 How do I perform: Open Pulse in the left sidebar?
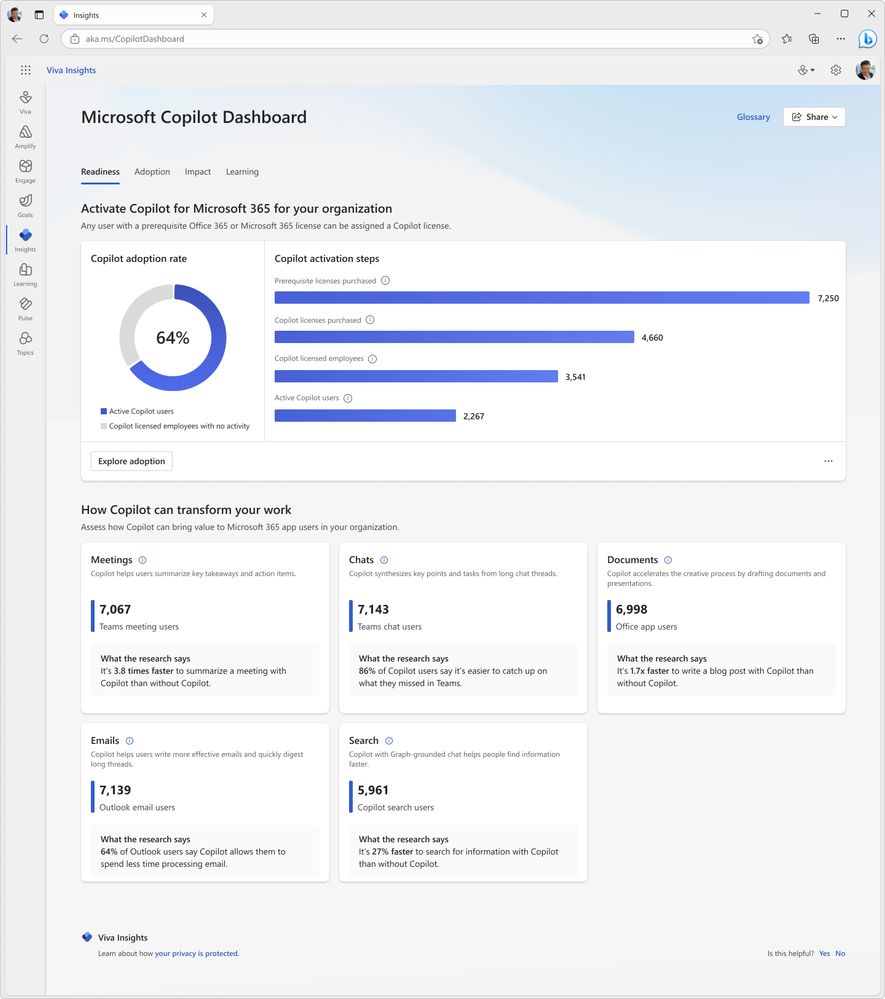25,308
